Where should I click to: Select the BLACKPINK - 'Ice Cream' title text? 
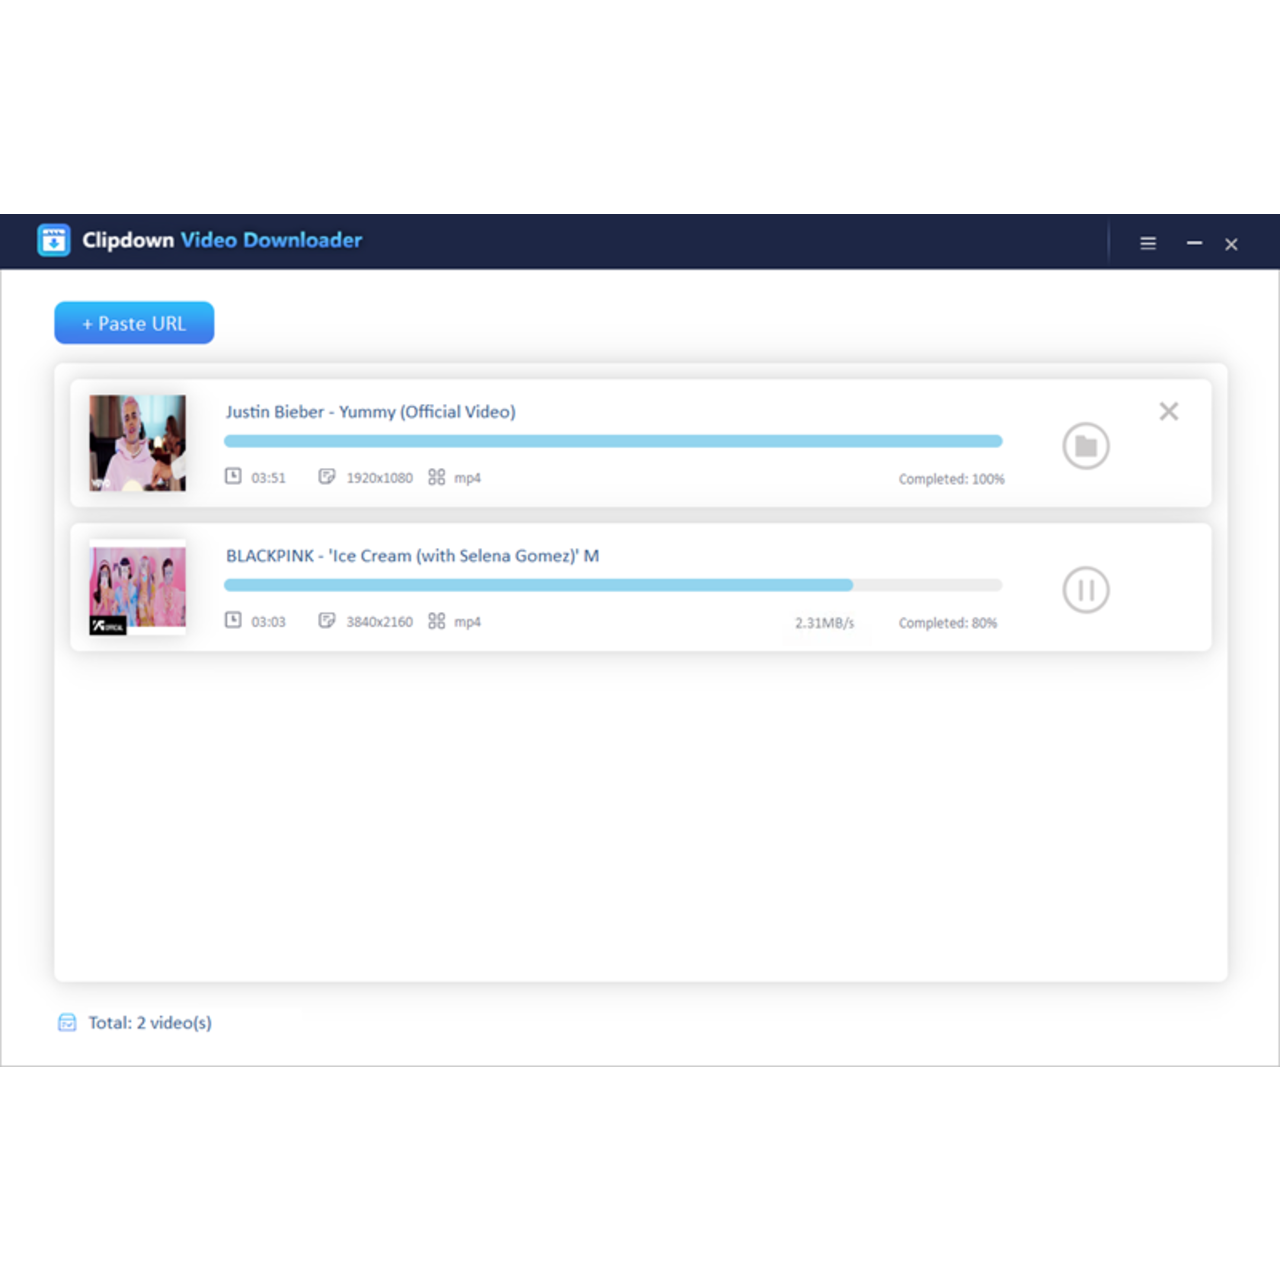[x=412, y=556]
